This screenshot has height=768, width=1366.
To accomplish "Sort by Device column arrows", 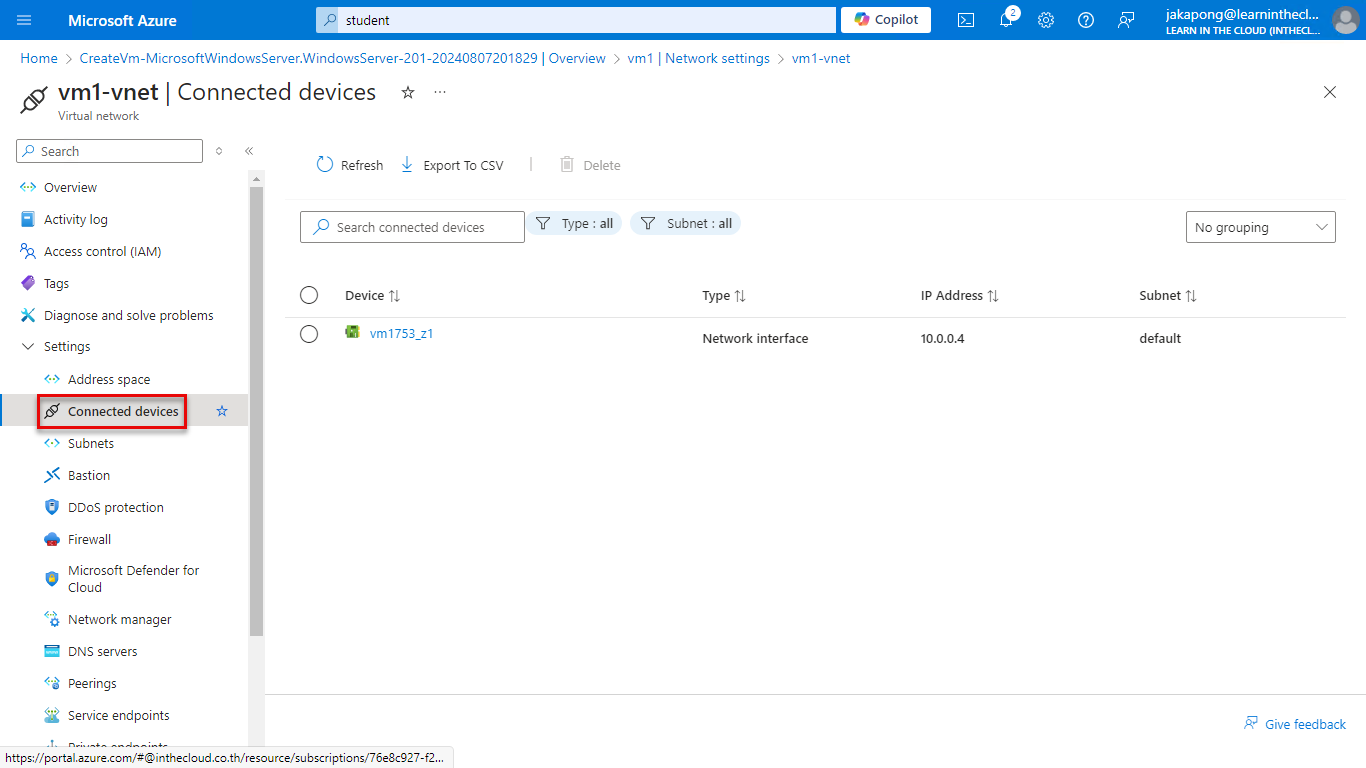I will 394,296.
